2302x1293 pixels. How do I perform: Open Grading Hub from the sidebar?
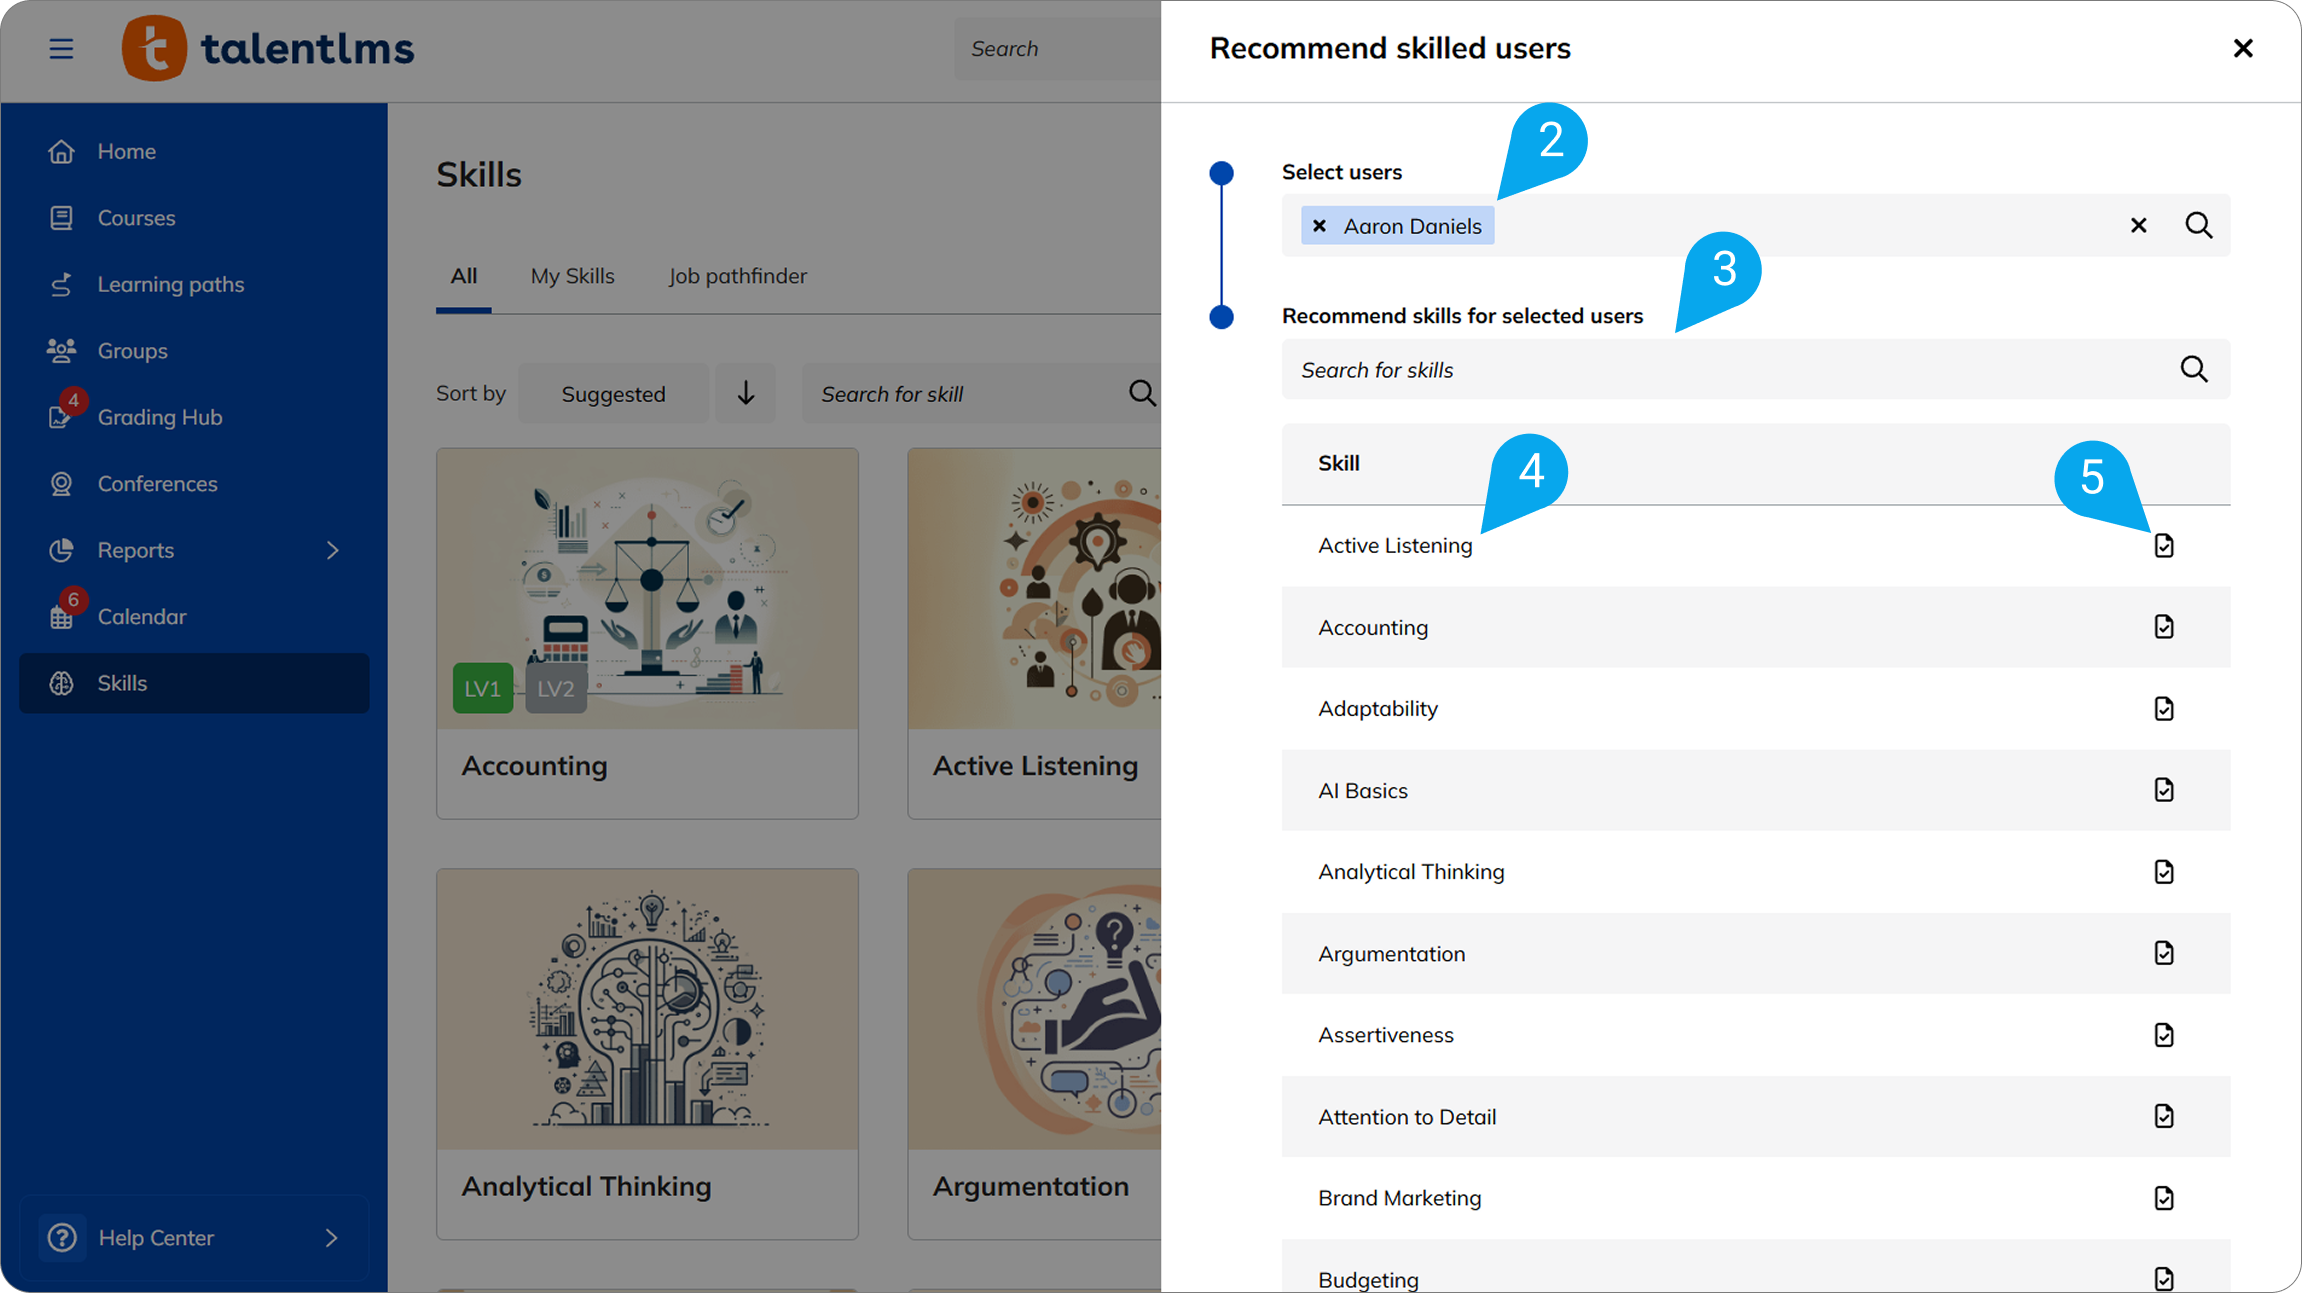(159, 417)
